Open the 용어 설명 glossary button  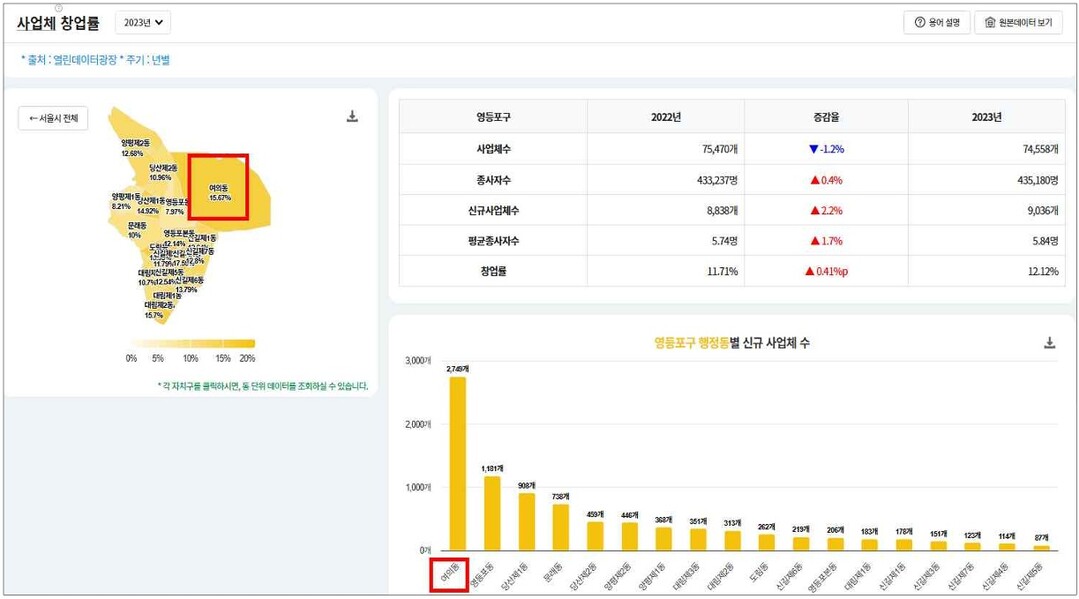click(937, 22)
